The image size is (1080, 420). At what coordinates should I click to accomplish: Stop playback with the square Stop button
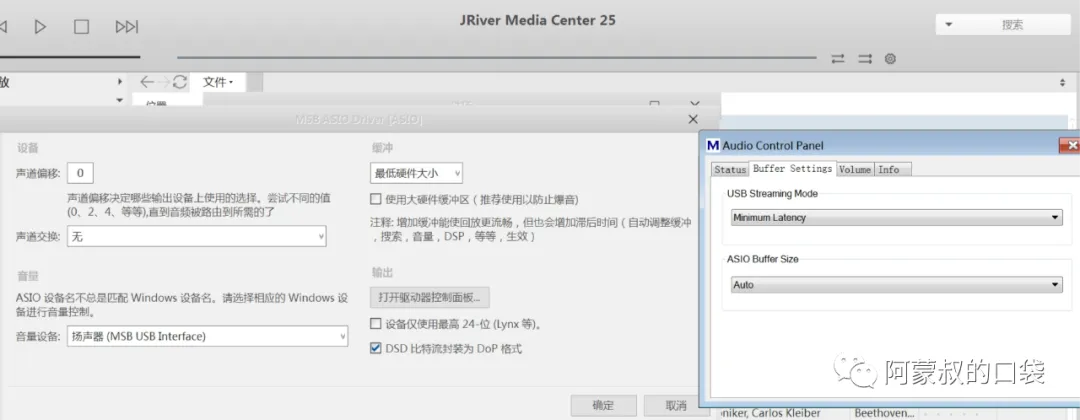[x=81, y=27]
